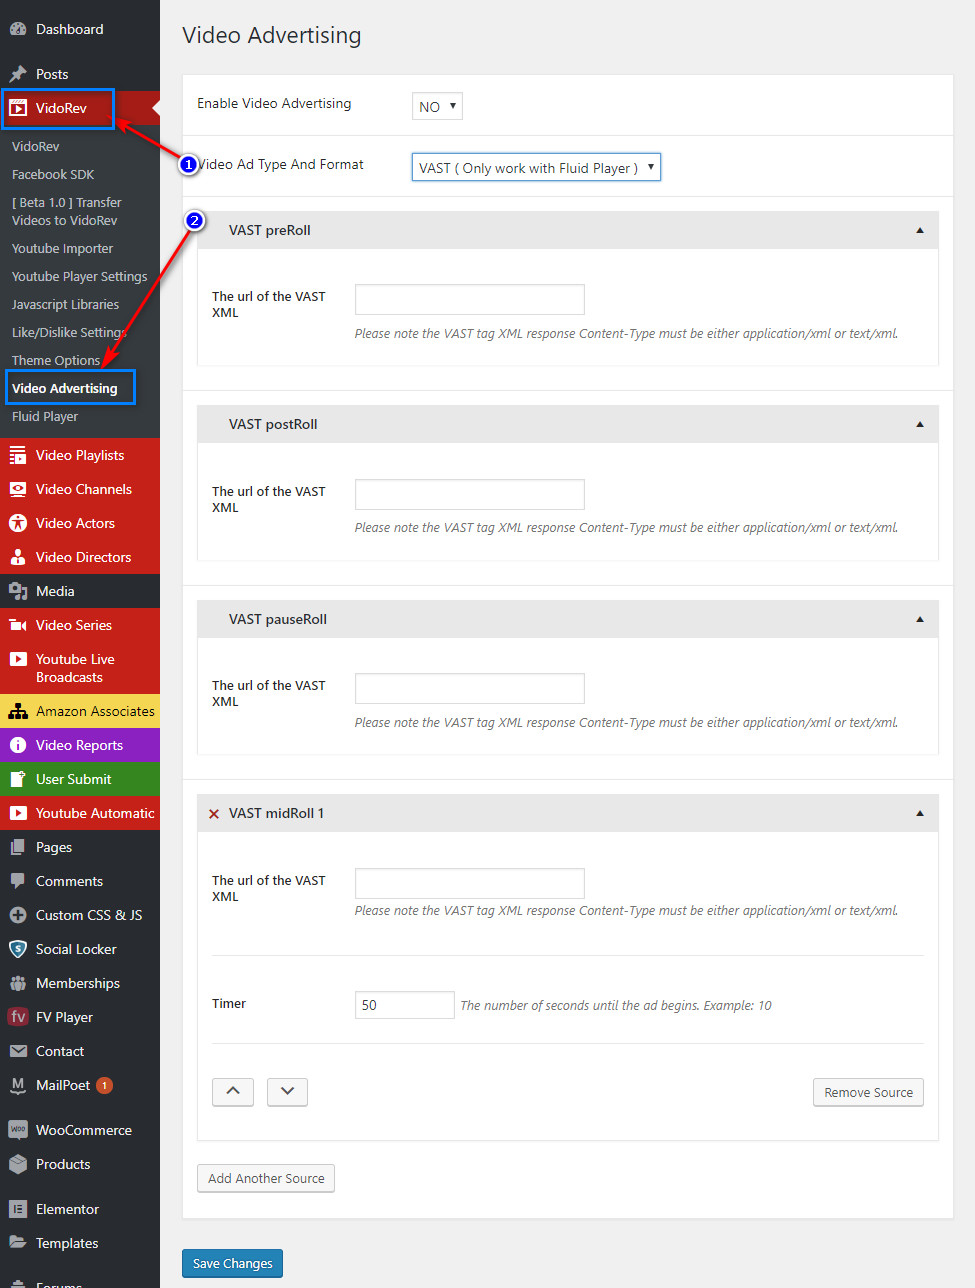Viewport: 975px width, 1288px height.
Task: Click the FV Player icon
Action: point(18,1017)
